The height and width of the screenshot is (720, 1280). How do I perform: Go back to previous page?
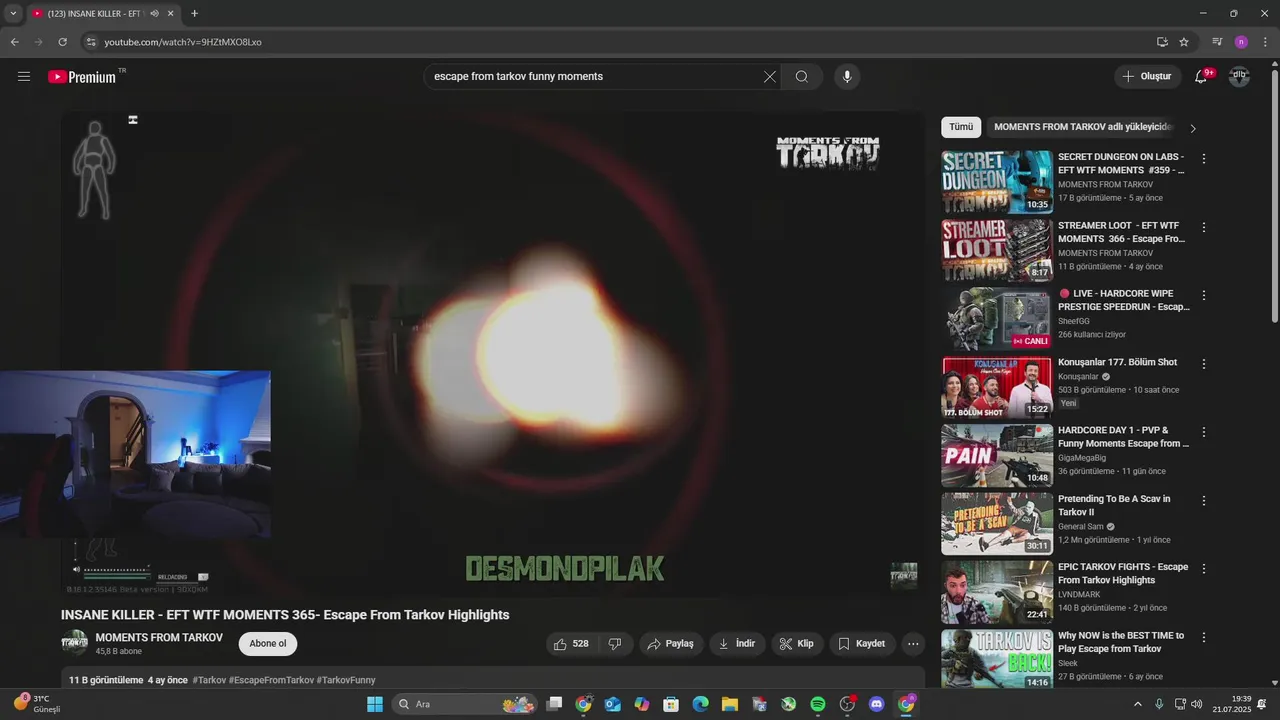[14, 42]
